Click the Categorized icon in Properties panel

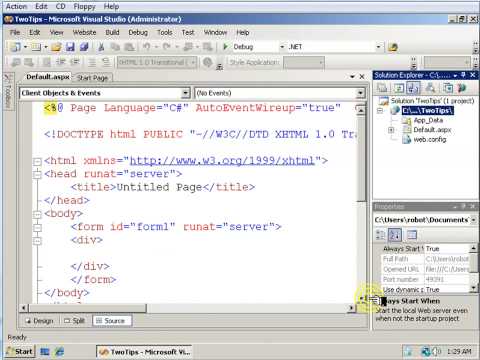pyautogui.click(x=381, y=235)
